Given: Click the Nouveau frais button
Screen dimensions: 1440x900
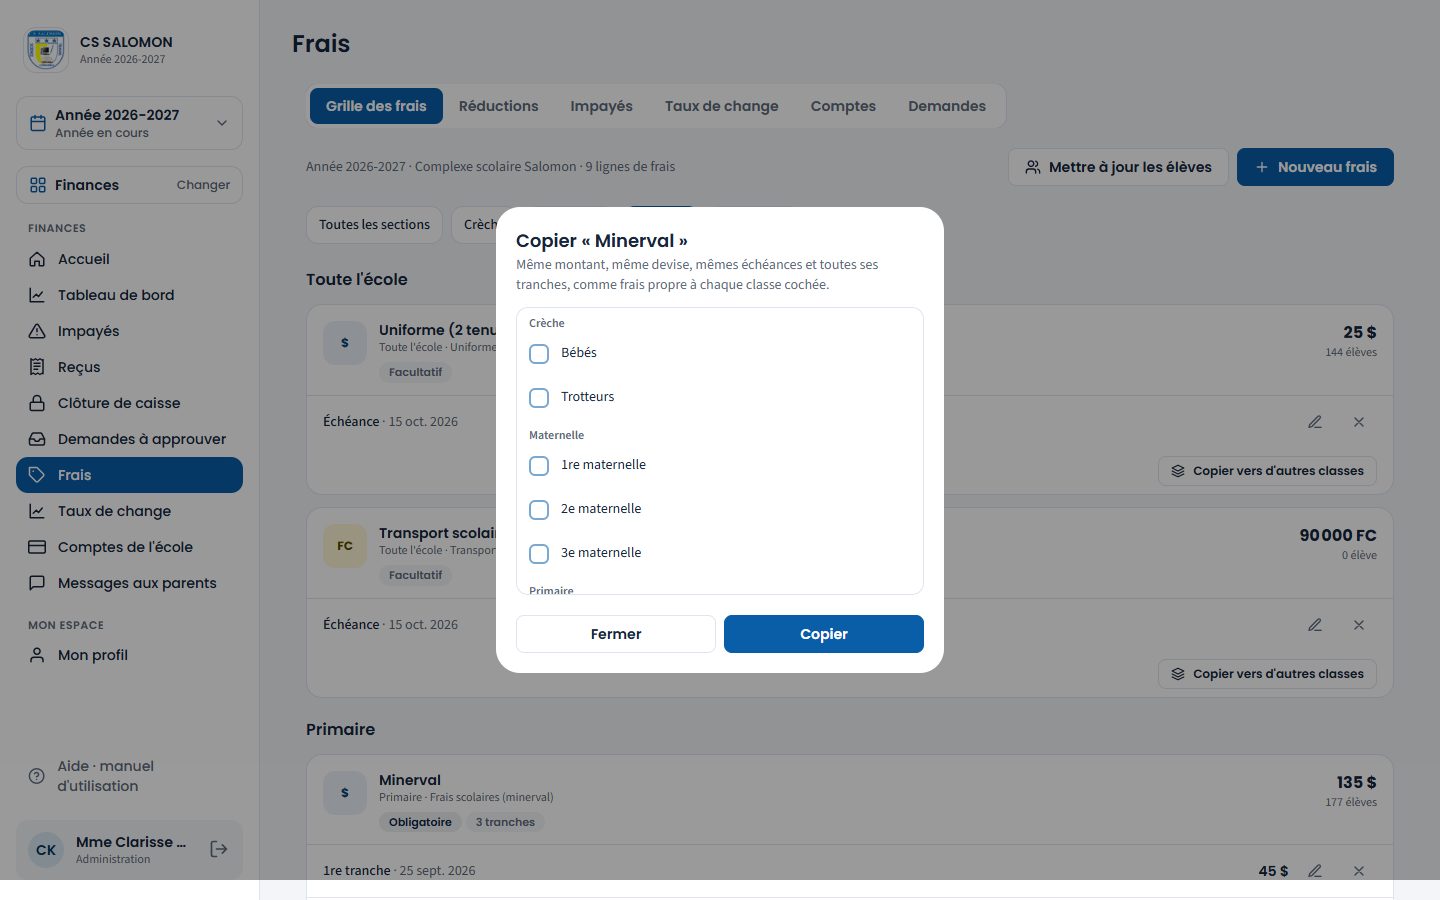Looking at the screenshot, I should point(1315,167).
